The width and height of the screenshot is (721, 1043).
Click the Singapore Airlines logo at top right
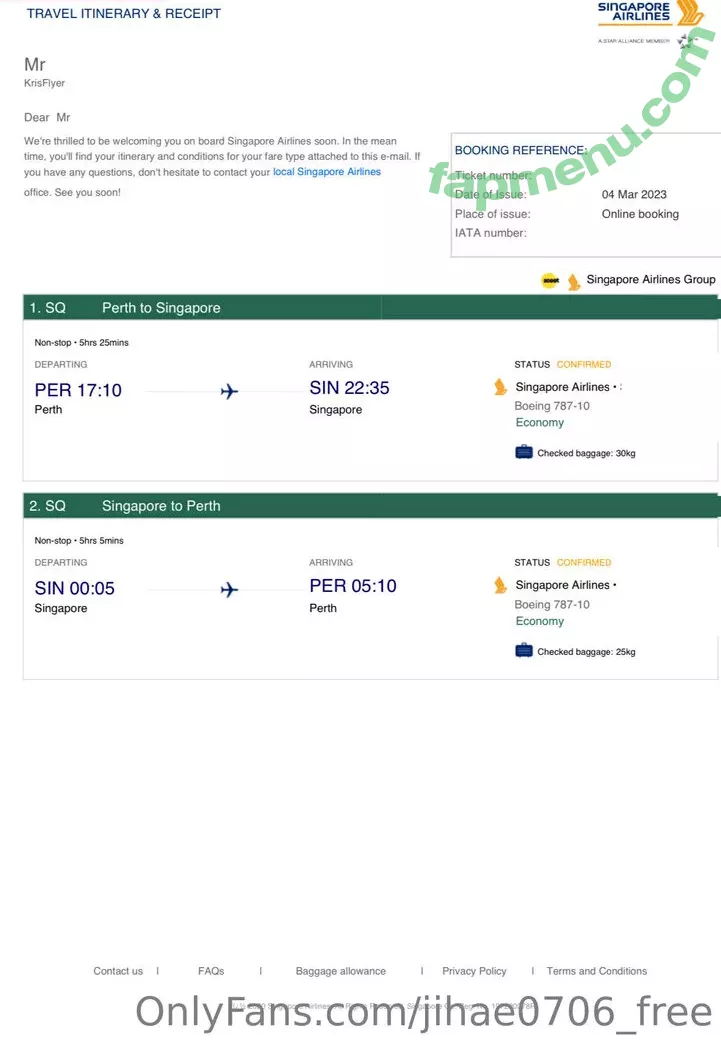(x=650, y=13)
